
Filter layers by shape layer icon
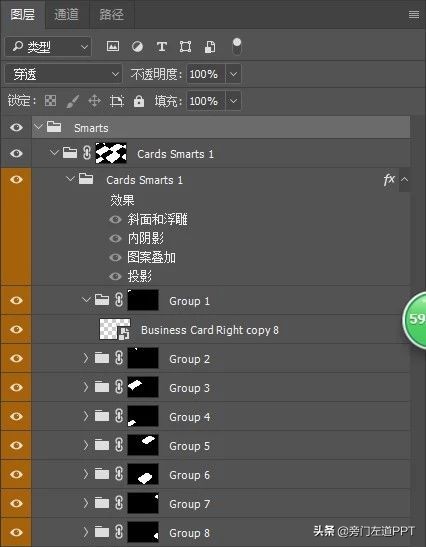185,46
